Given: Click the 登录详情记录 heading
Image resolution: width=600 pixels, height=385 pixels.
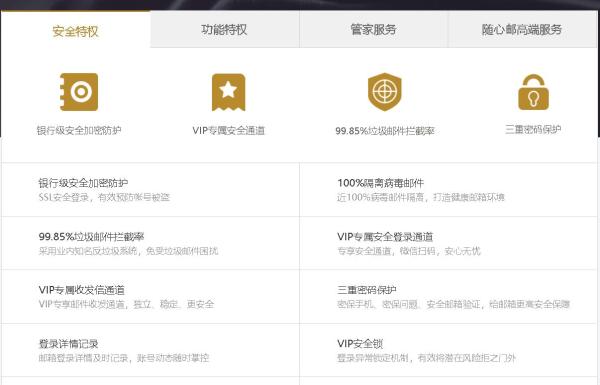Looking at the screenshot, I should pyautogui.click(x=68, y=344).
